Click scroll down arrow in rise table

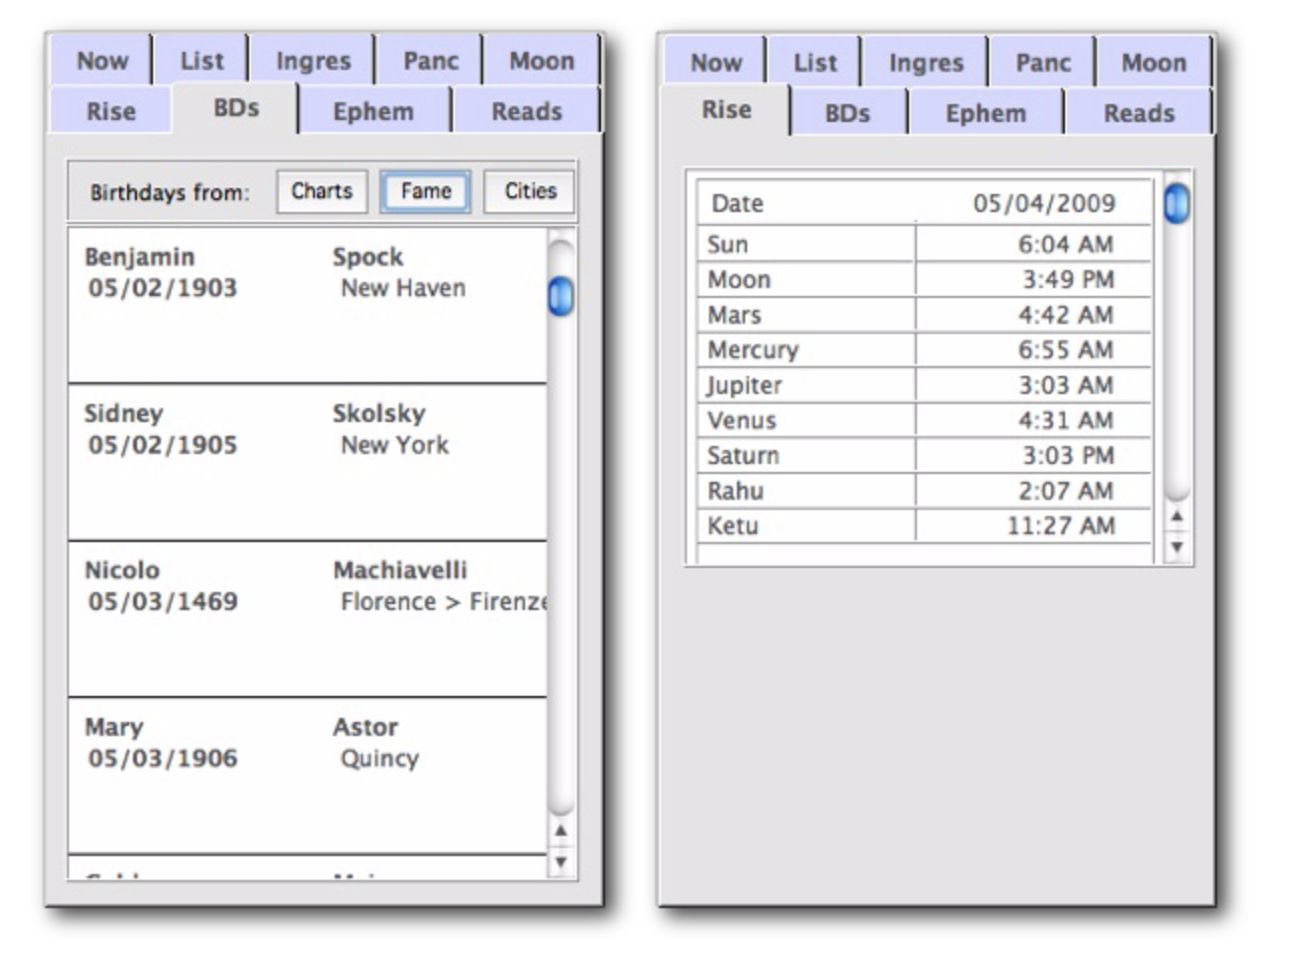1177,547
